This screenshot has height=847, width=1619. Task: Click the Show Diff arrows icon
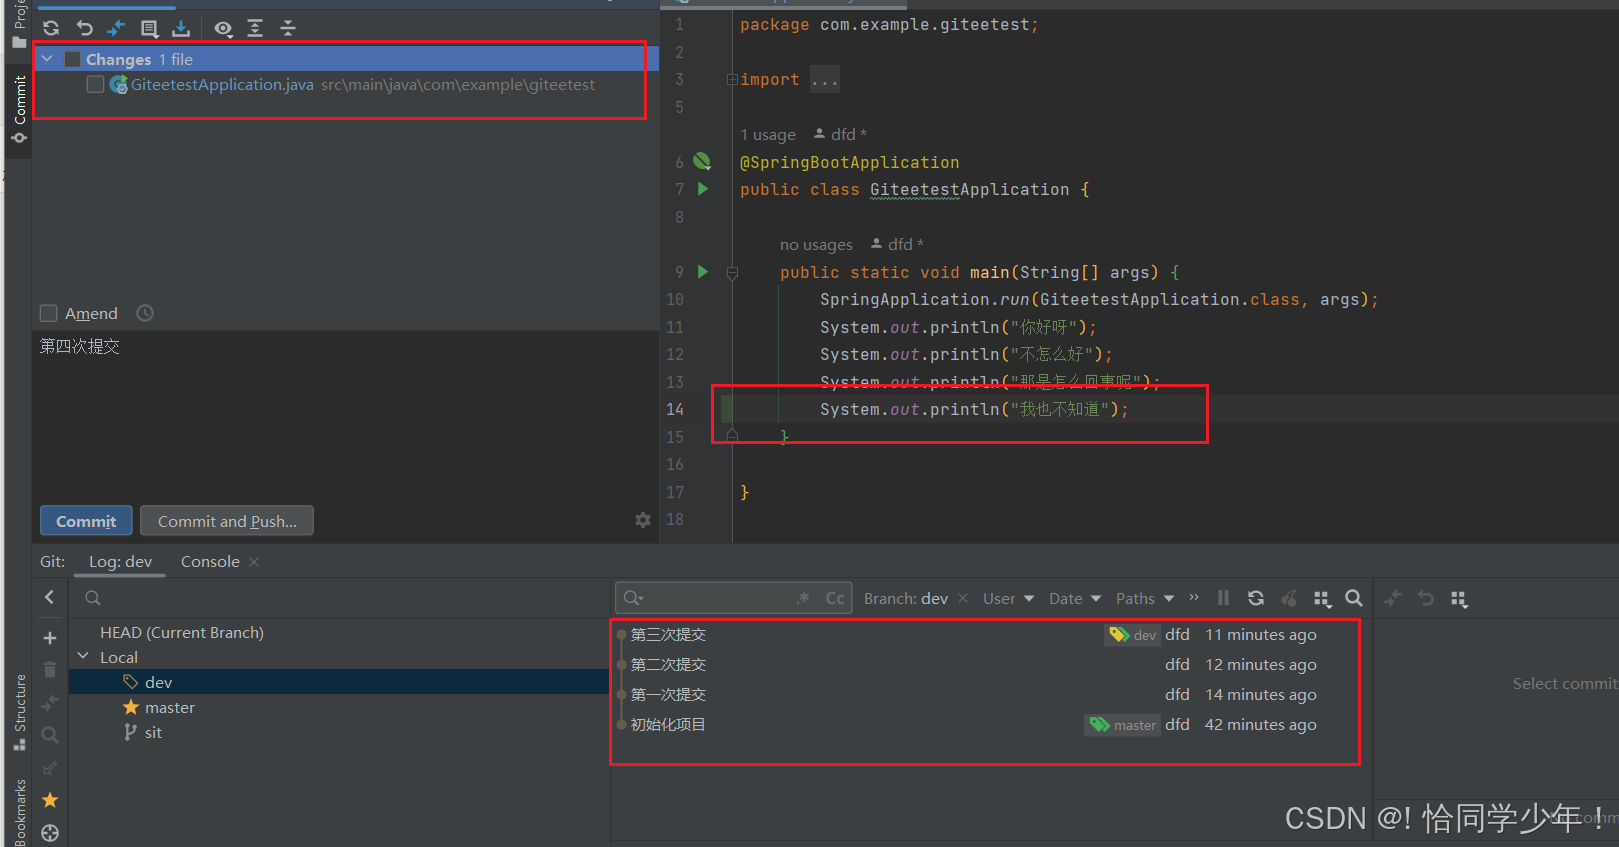tap(116, 28)
